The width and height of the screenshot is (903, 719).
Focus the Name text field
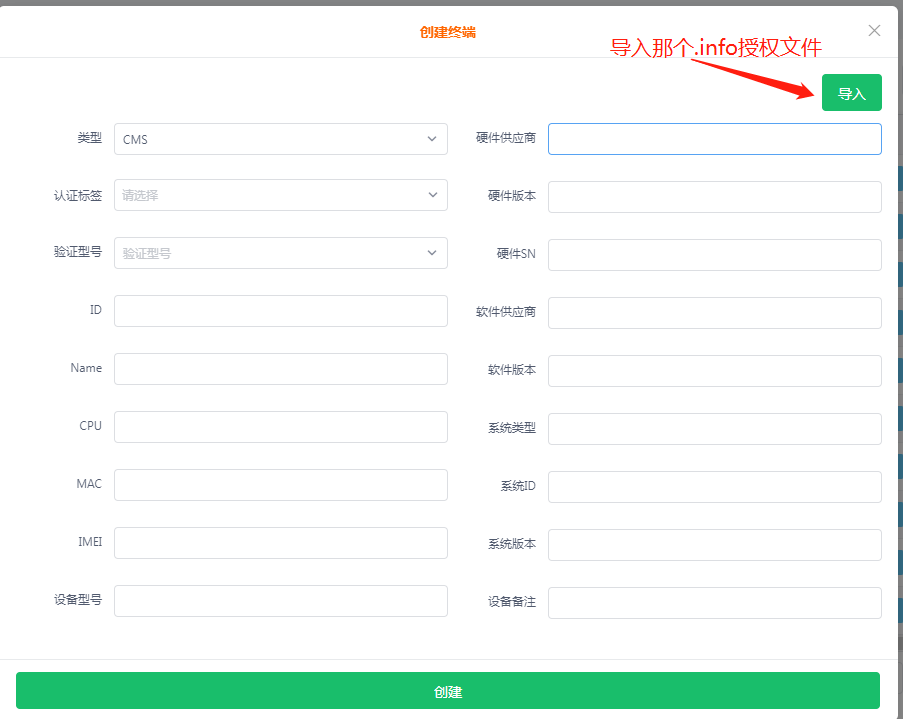280,369
